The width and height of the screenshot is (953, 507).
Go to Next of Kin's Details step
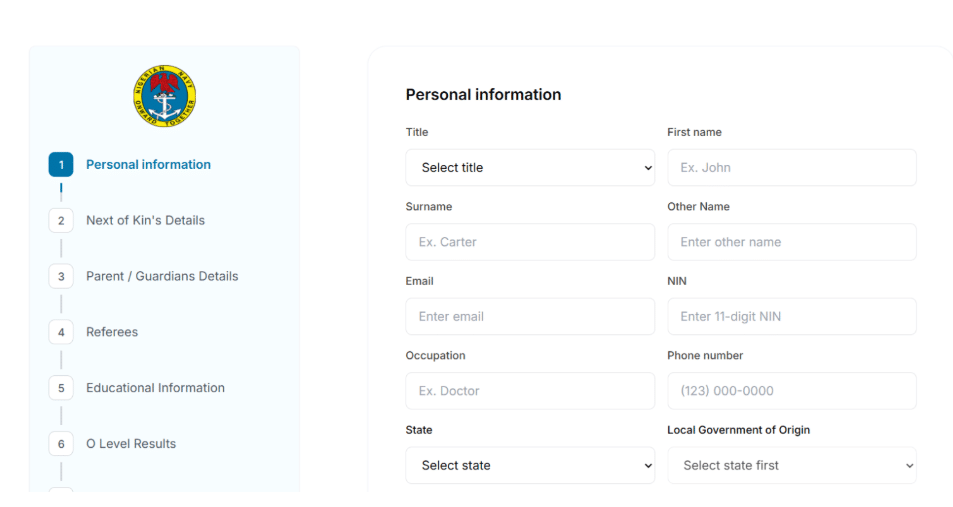145,221
